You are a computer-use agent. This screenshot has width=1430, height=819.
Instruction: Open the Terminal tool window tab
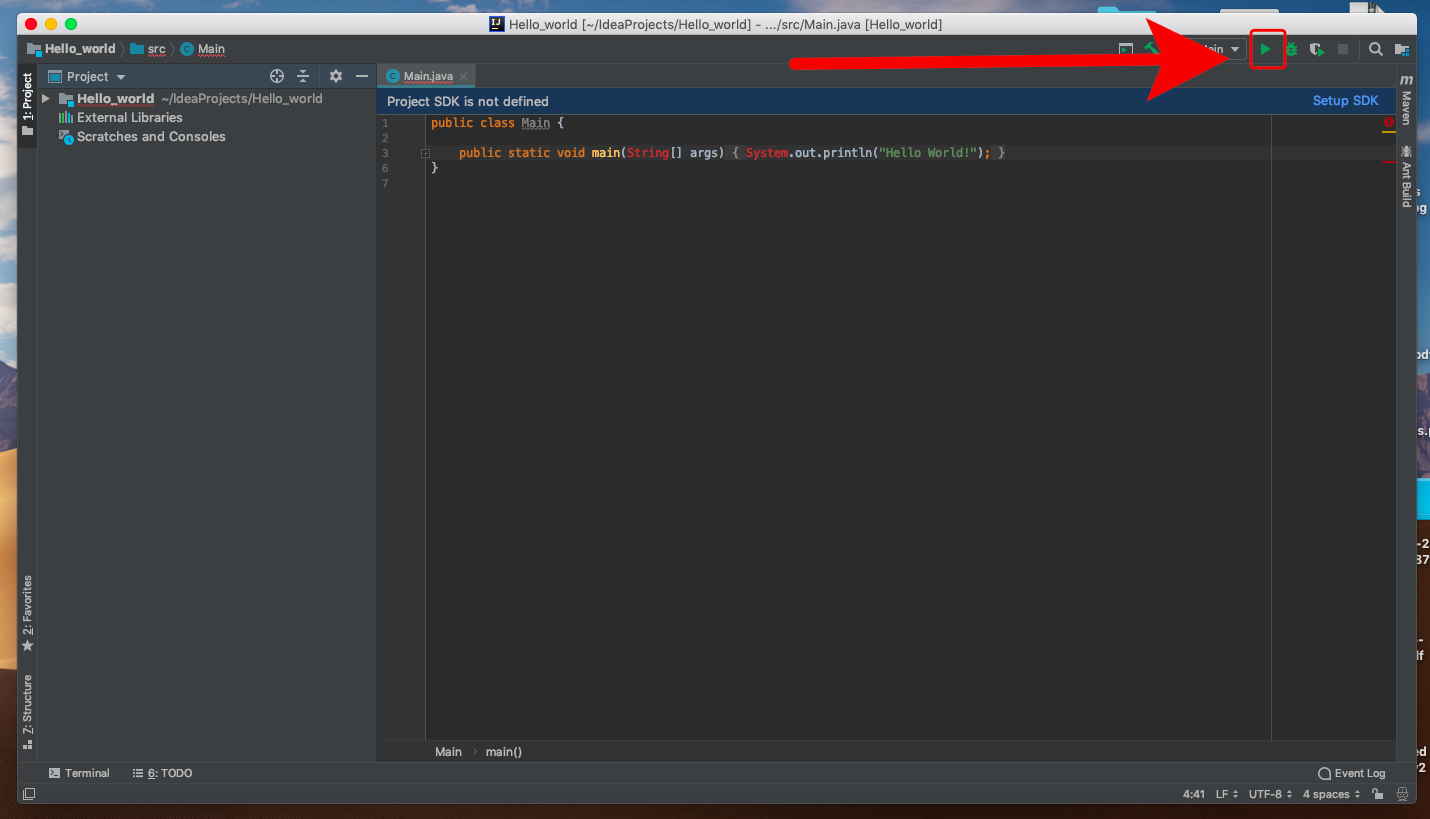(x=80, y=773)
